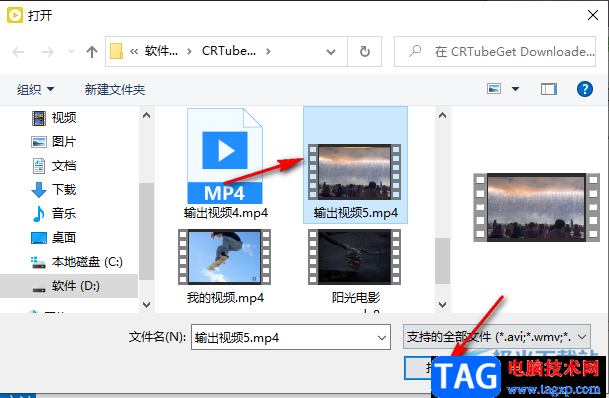Open the more view options arrow
The width and height of the screenshot is (609, 398).
pos(515,89)
